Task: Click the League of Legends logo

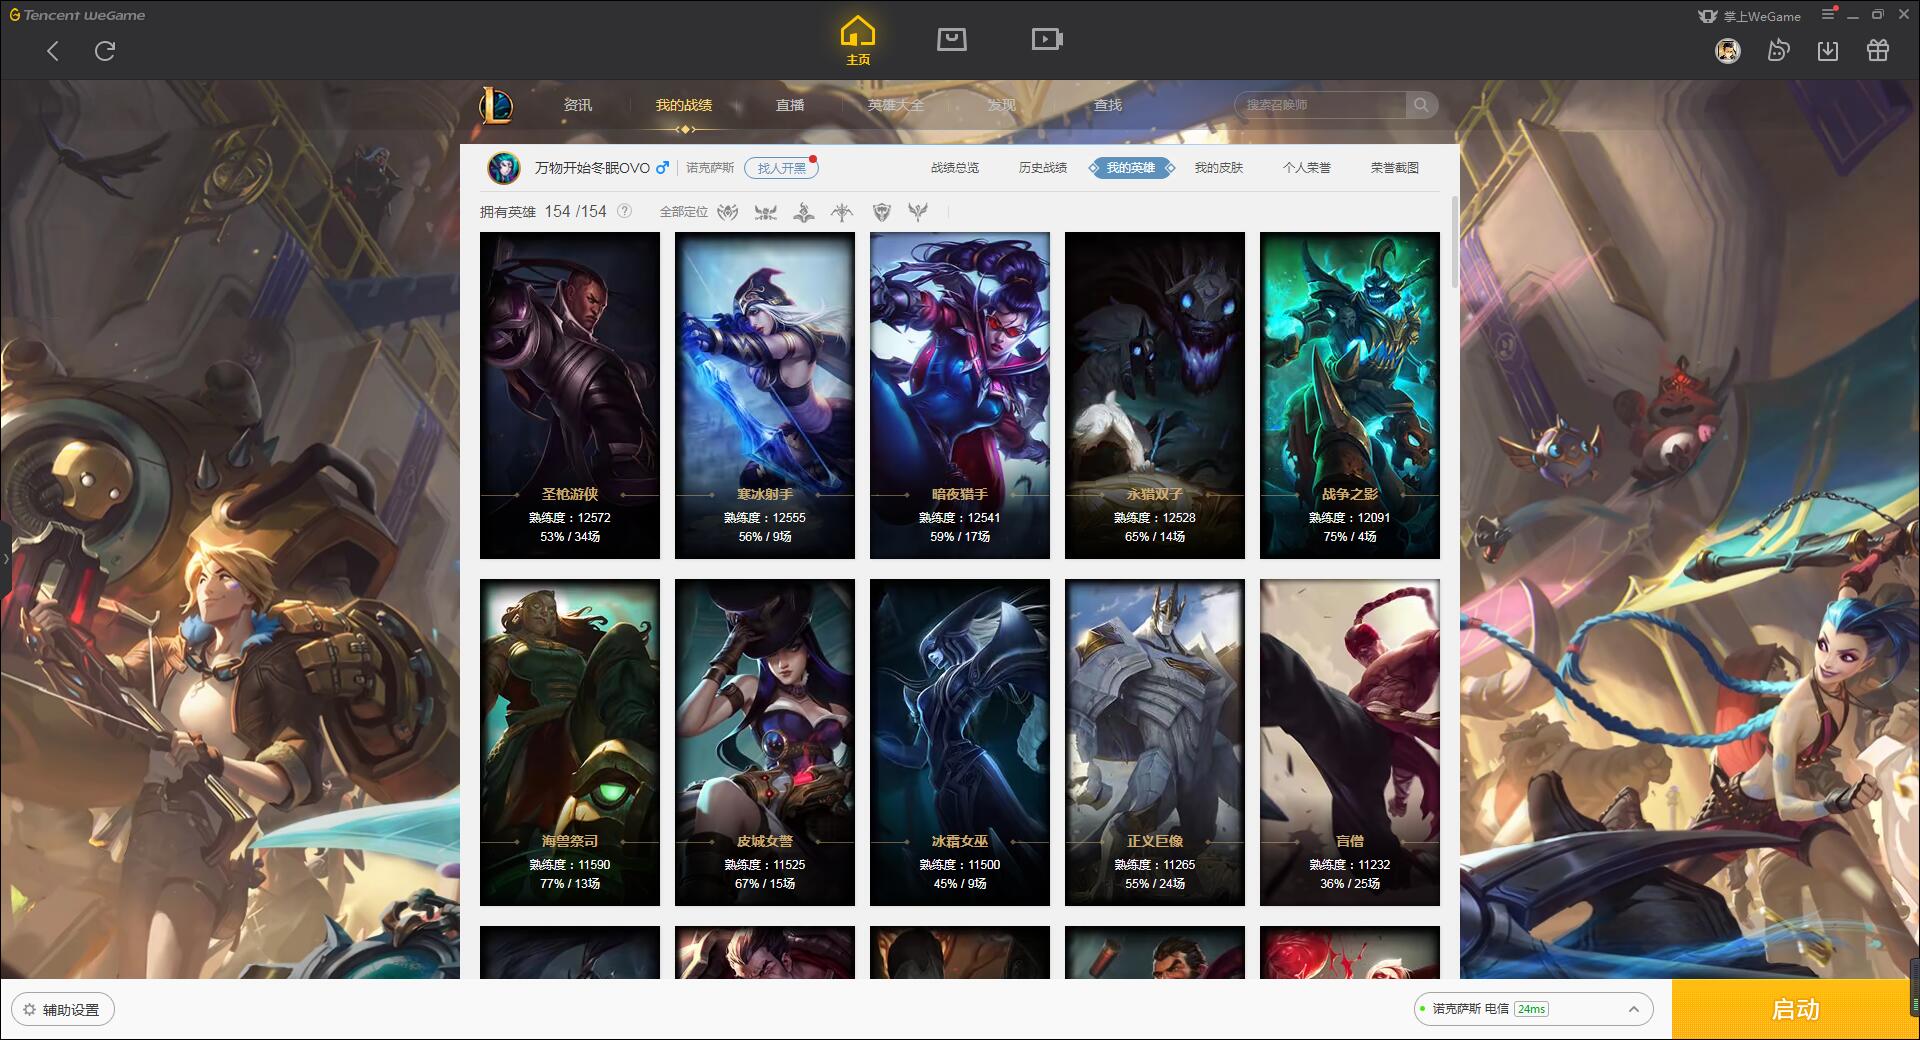Action: (496, 105)
